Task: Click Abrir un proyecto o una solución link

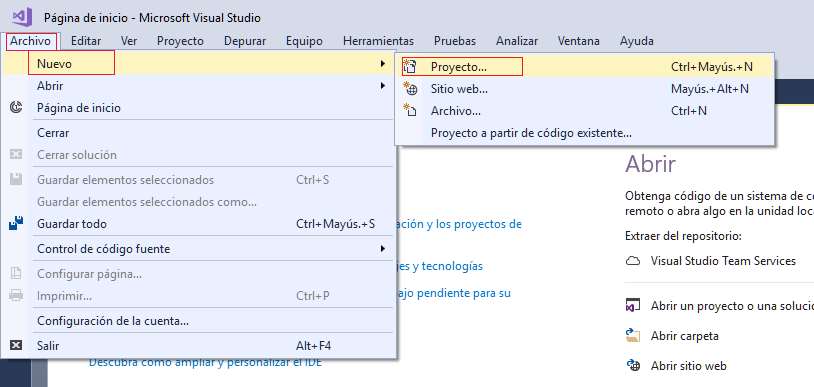Action: click(x=732, y=306)
